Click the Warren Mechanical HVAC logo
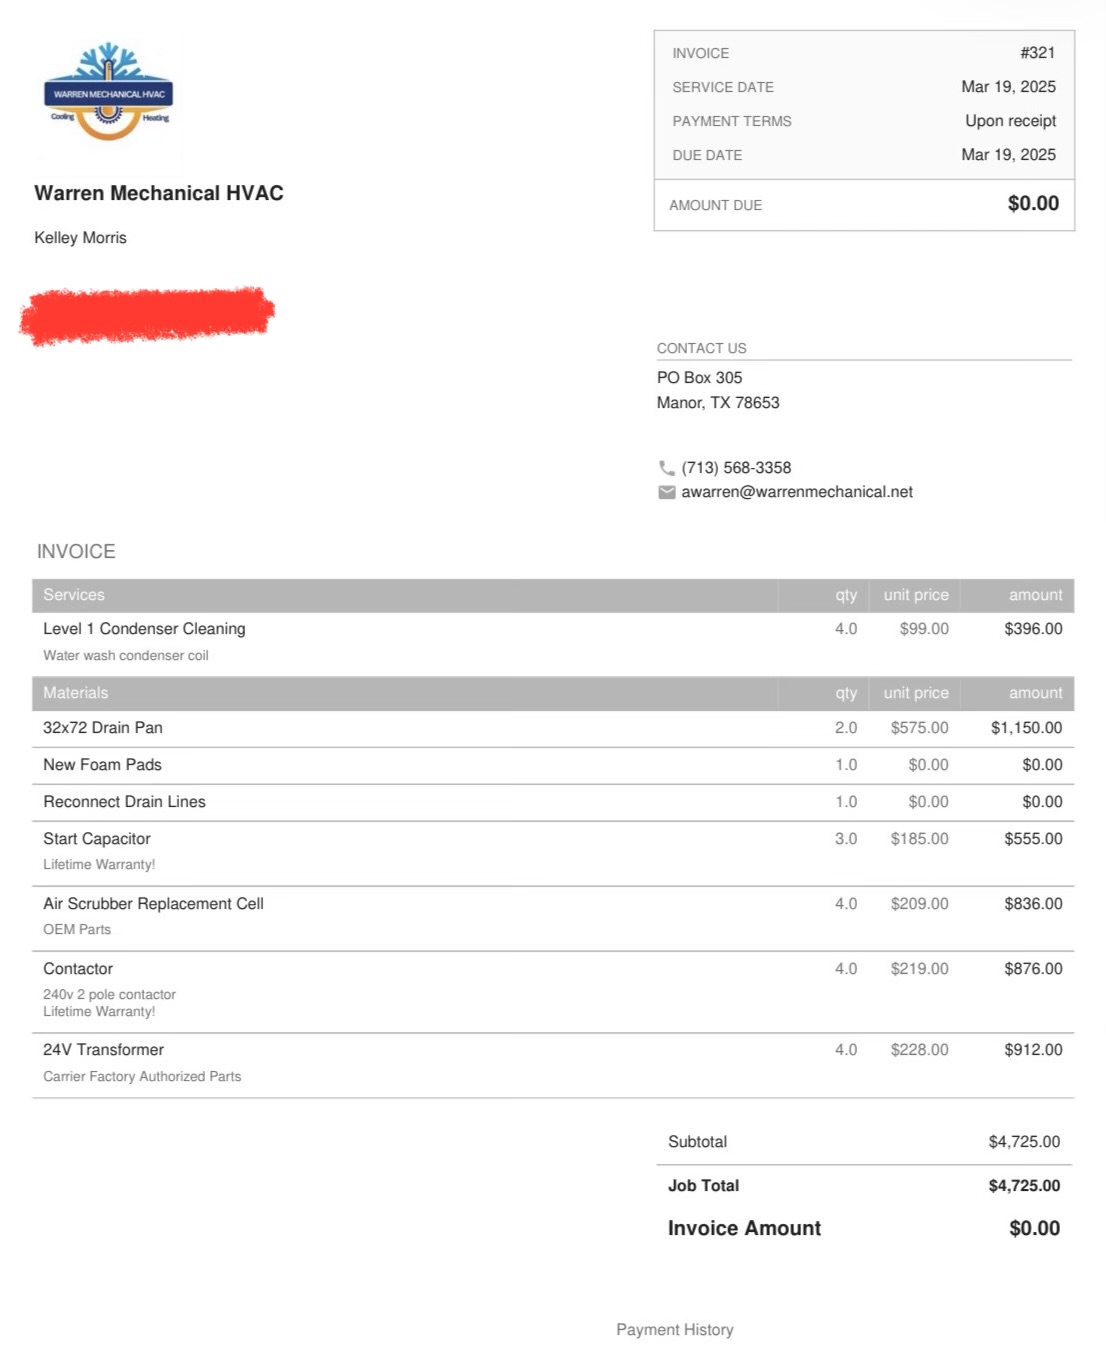Screen dimensions: 1106x1356 point(109,93)
